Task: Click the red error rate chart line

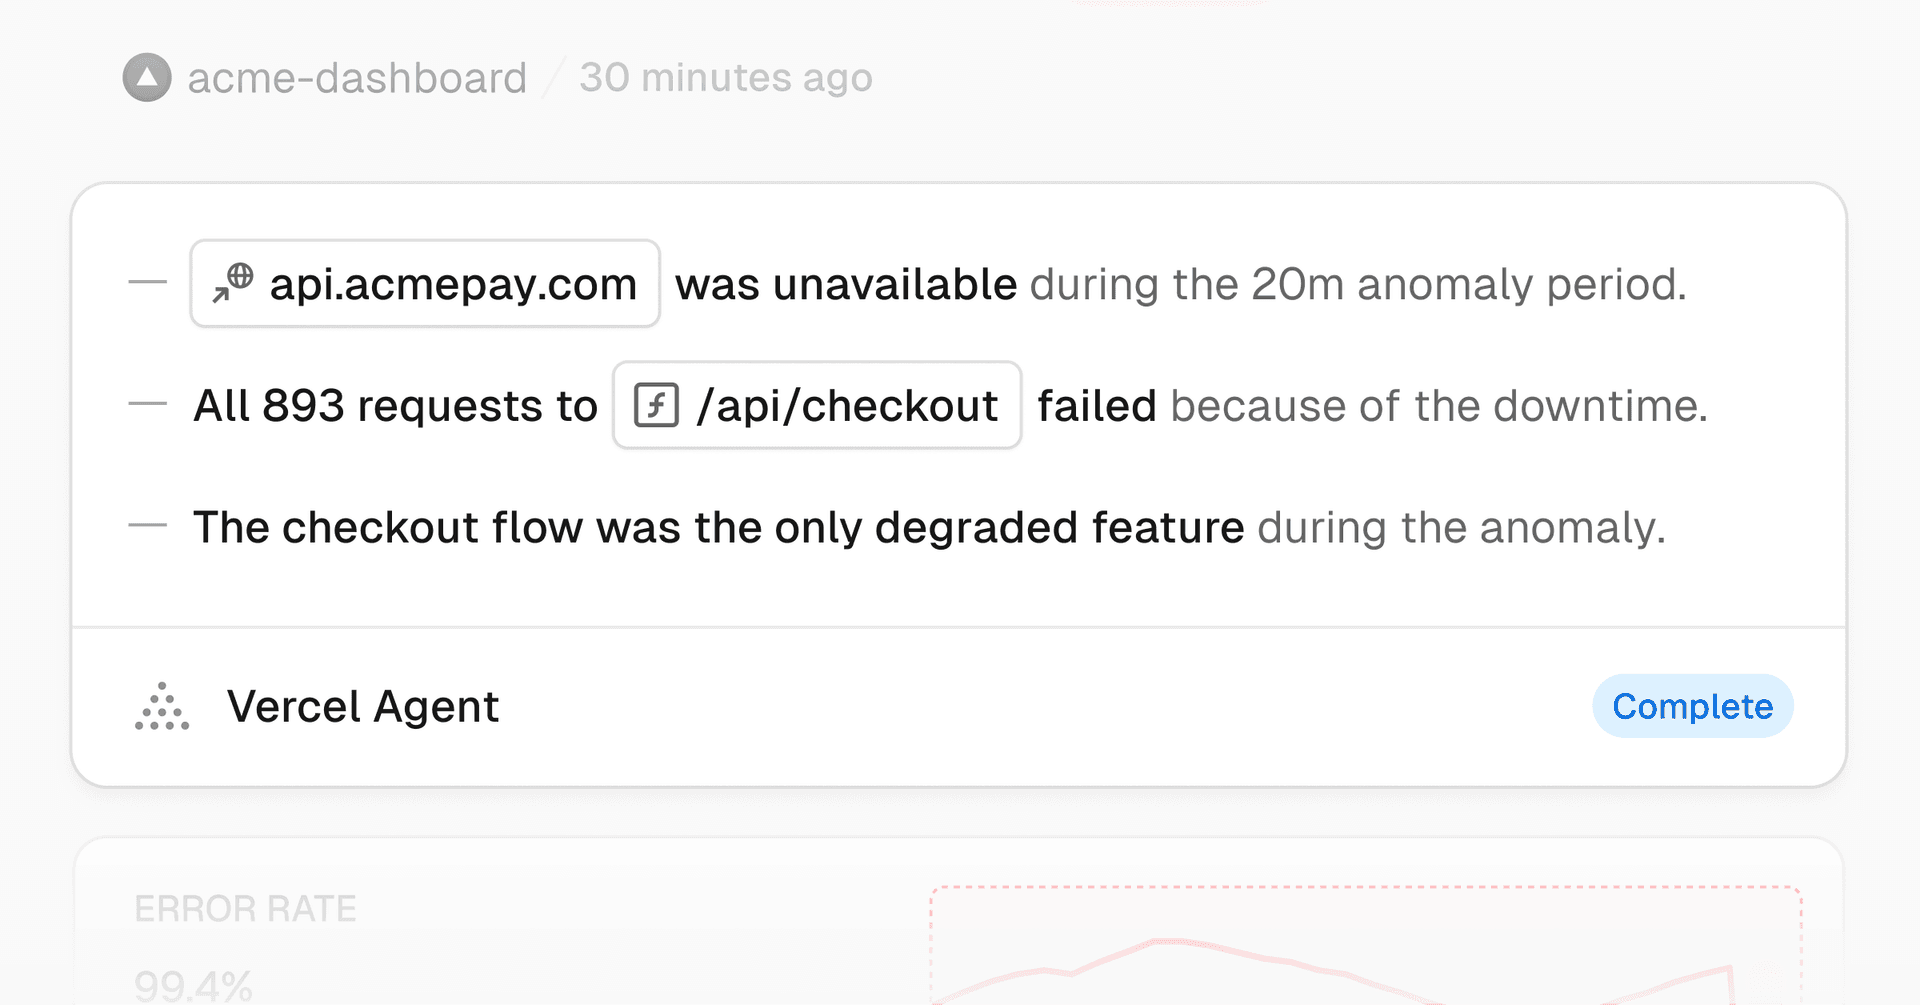Action: tap(1160, 941)
